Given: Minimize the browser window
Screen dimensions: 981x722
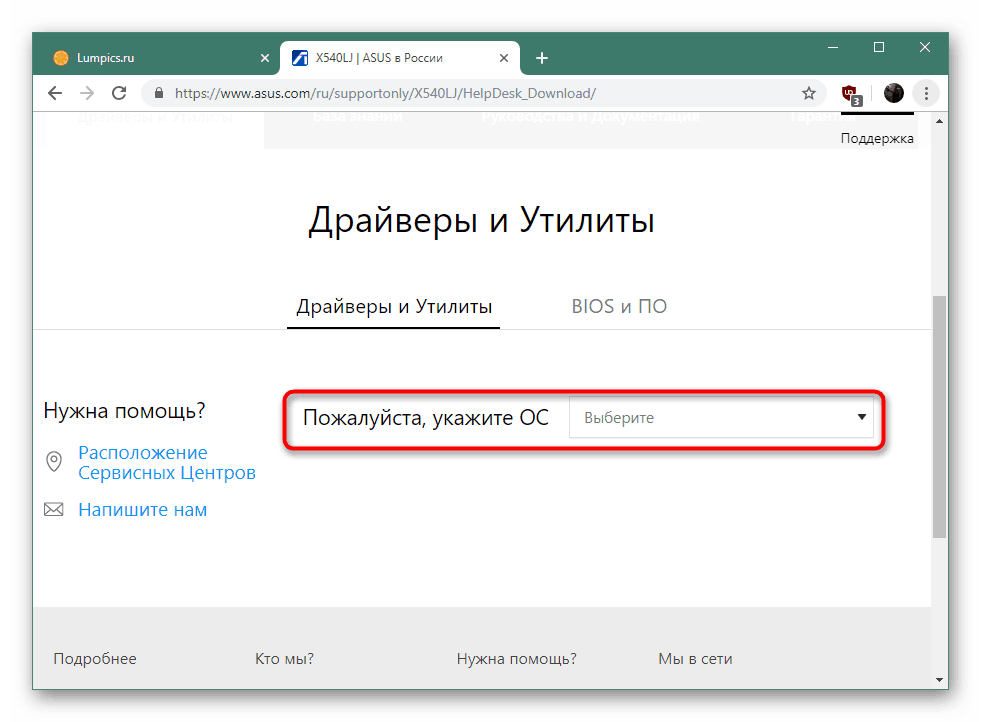Looking at the screenshot, I should pos(833,48).
